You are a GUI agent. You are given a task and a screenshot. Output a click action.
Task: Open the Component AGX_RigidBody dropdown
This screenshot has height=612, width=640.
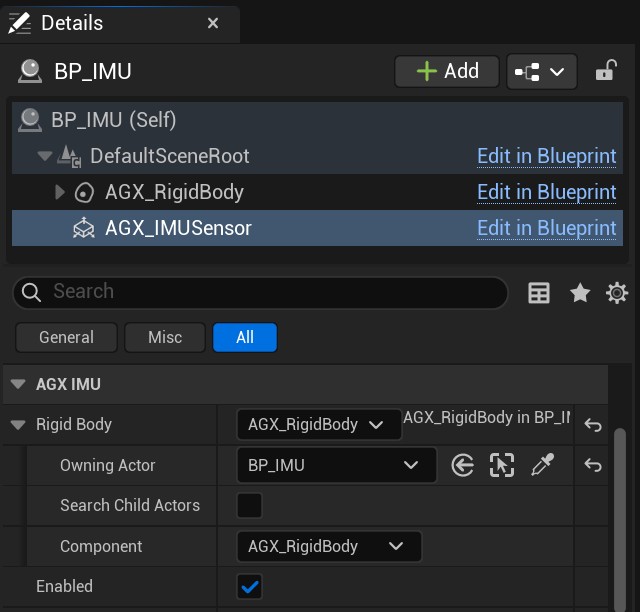328,546
